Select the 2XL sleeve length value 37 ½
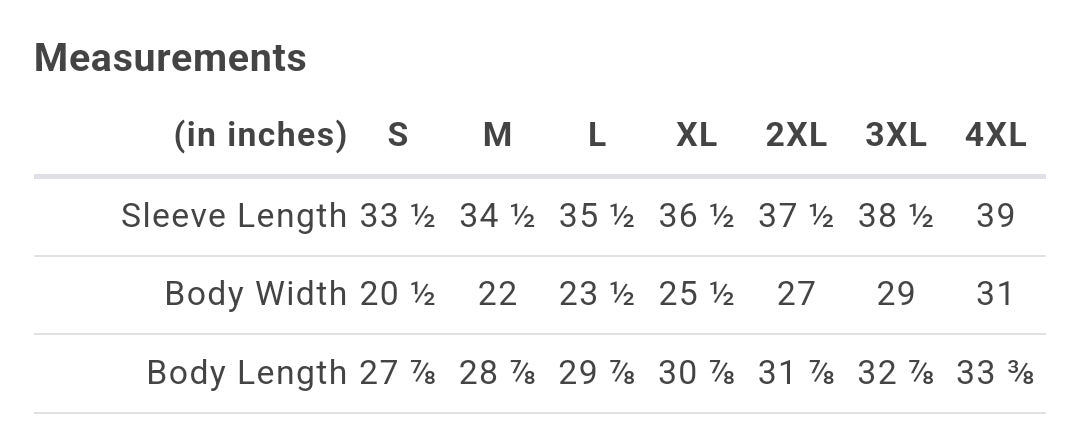This screenshot has width=1080, height=444. tap(796, 215)
